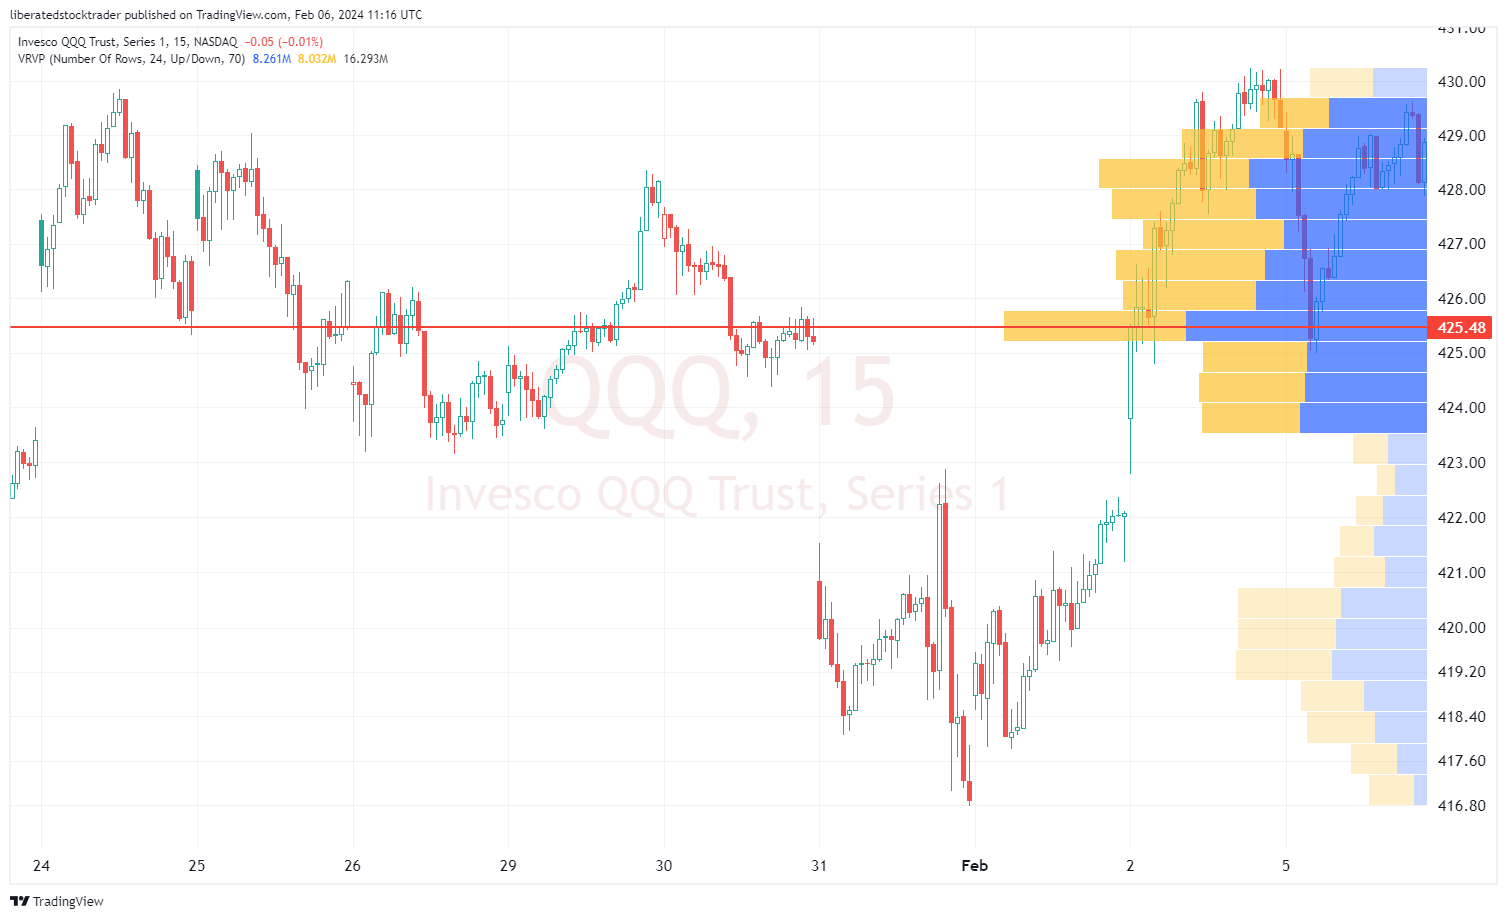The width and height of the screenshot is (1507, 919).
Task: Click the 422.00 price axis label
Action: 1461,517
